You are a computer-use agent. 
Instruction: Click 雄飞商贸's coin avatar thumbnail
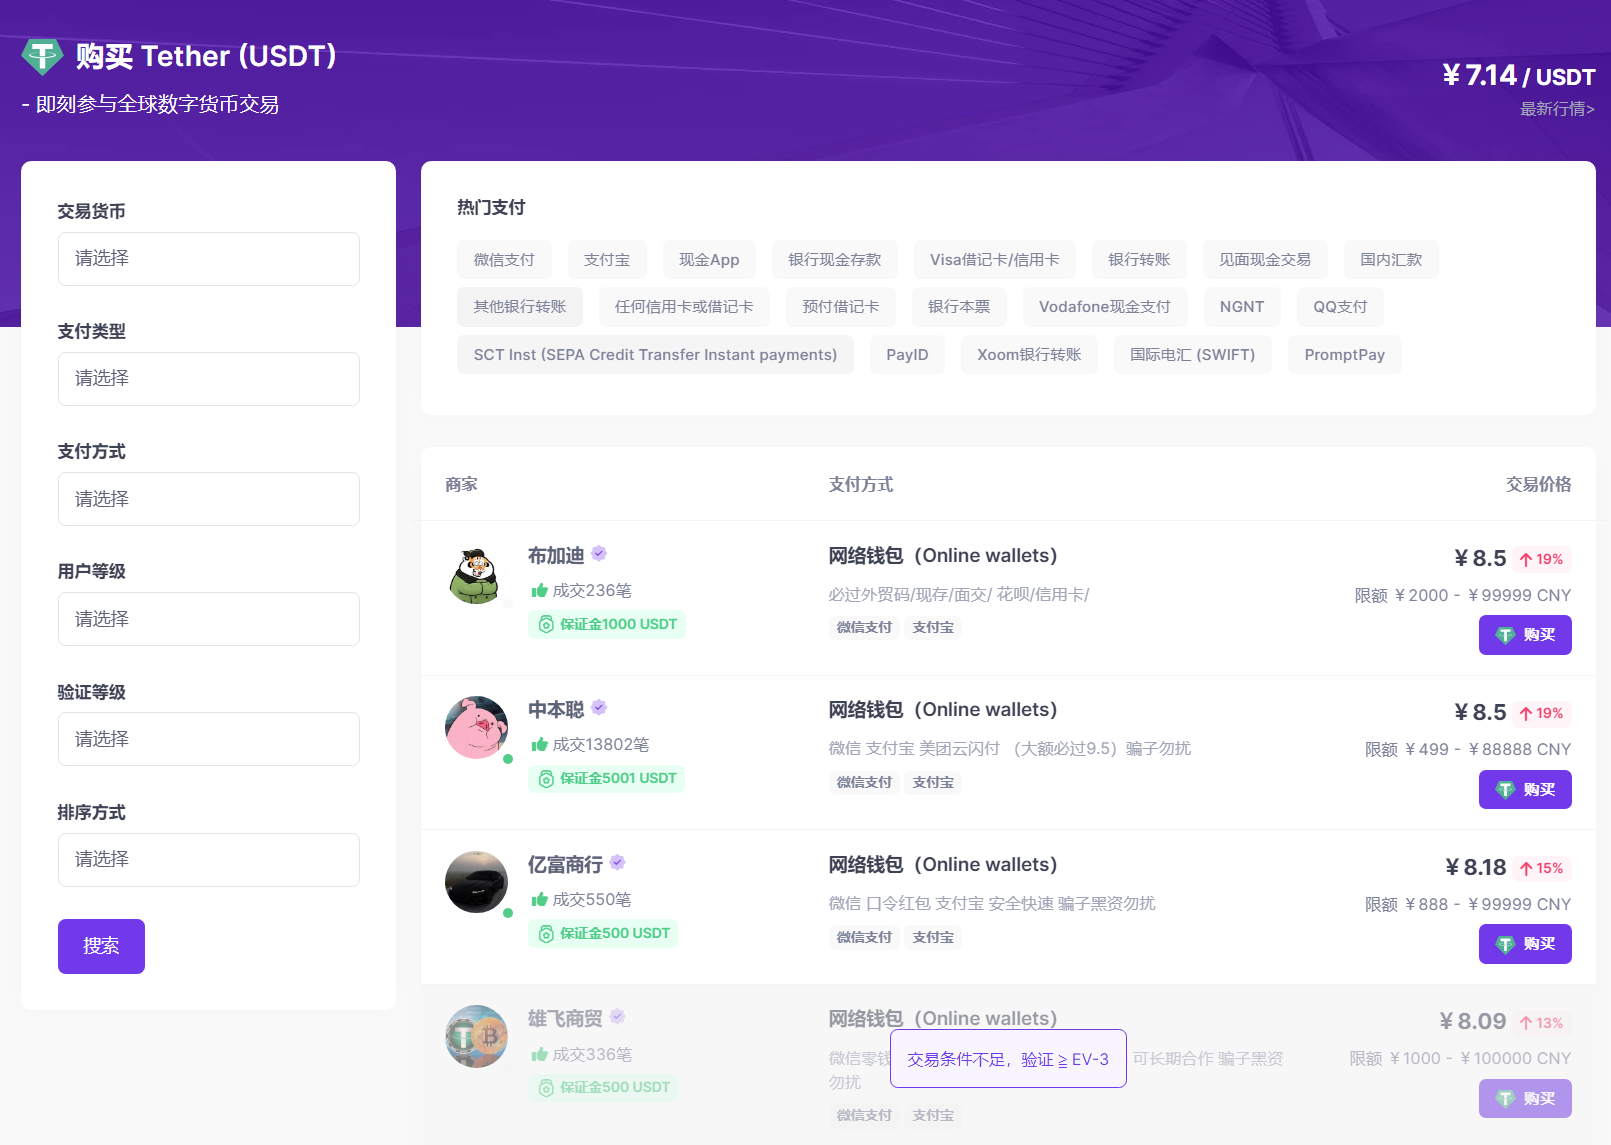[476, 1037]
